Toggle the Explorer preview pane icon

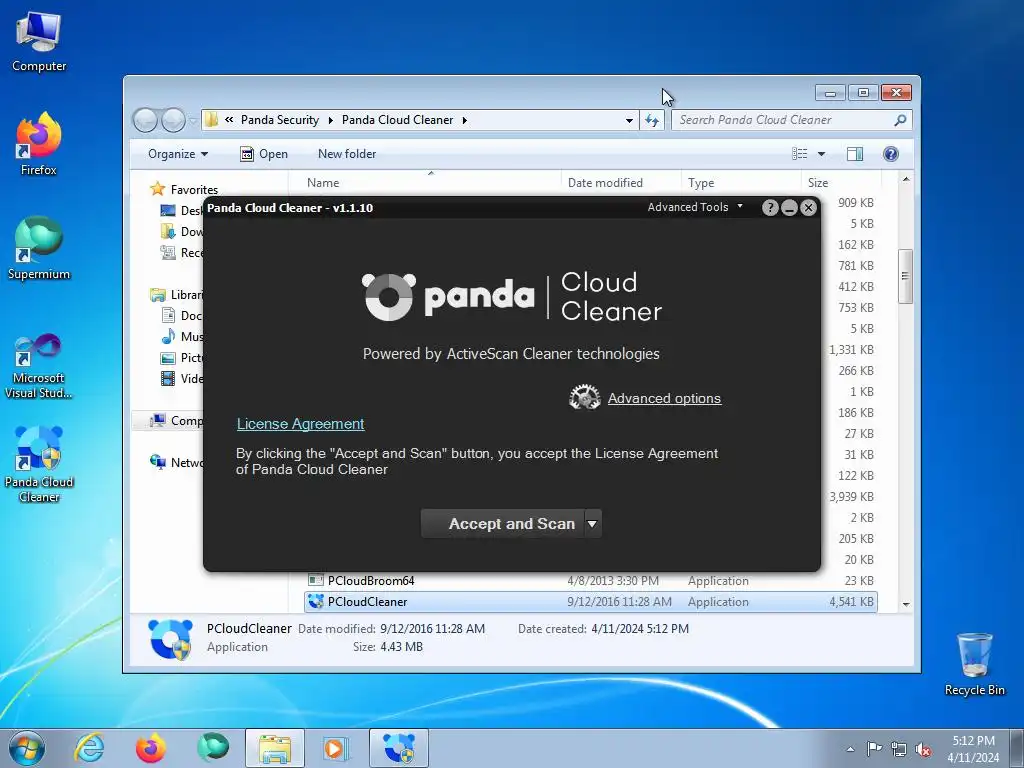(855, 154)
